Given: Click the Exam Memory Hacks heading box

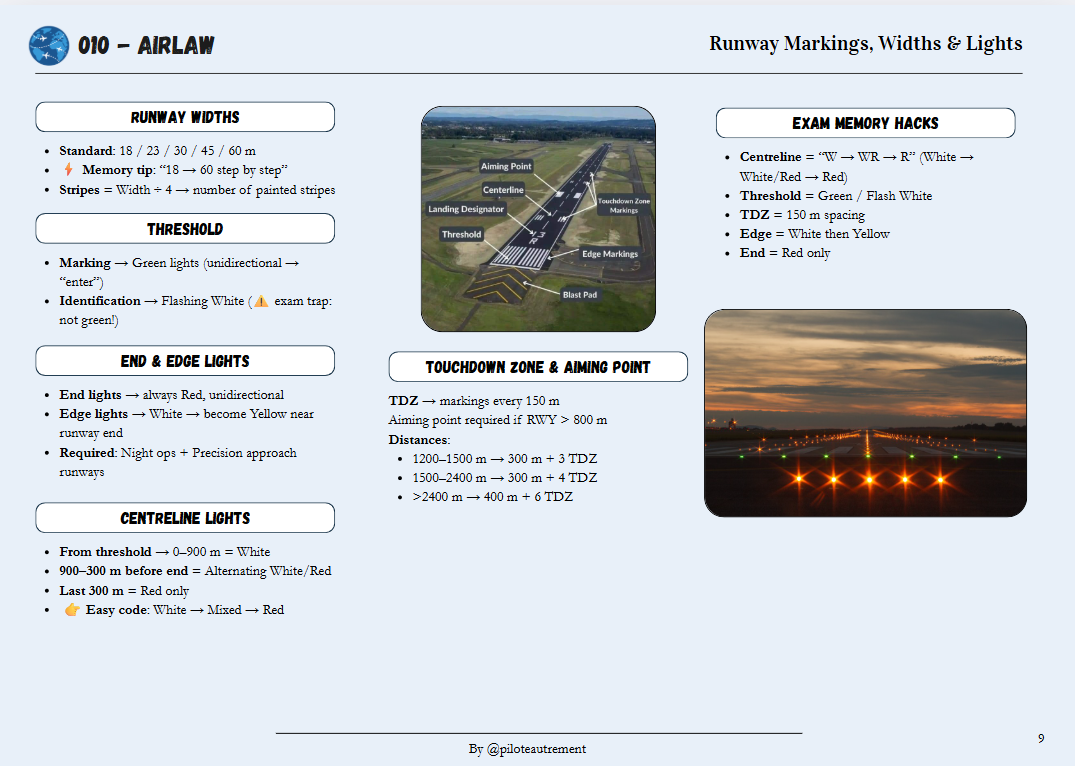Looking at the screenshot, I should [x=865, y=123].
